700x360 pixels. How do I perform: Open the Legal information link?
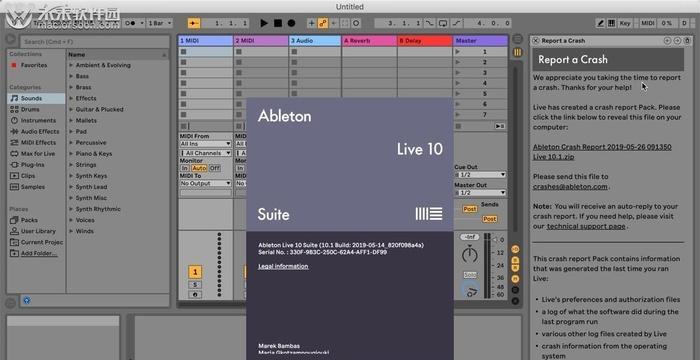coord(283,266)
